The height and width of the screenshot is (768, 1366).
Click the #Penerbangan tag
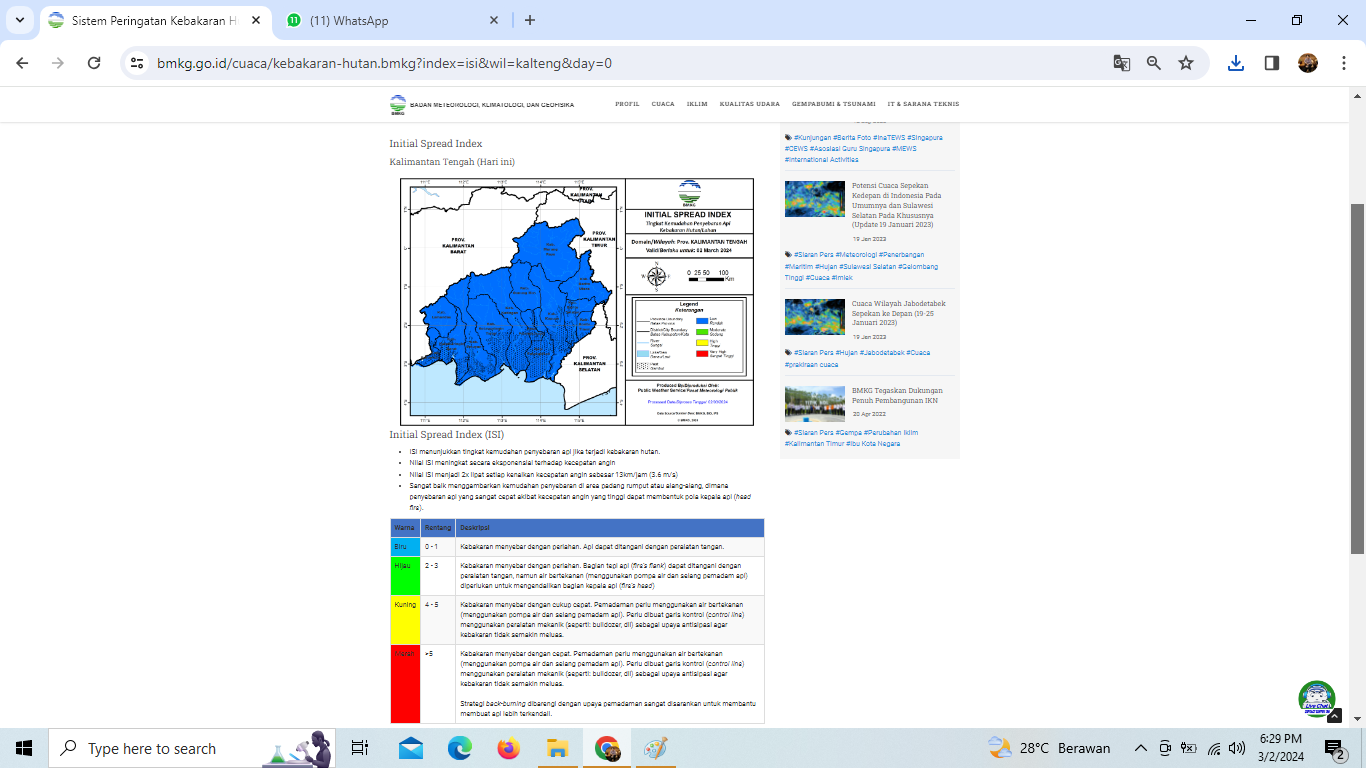[x=903, y=255]
